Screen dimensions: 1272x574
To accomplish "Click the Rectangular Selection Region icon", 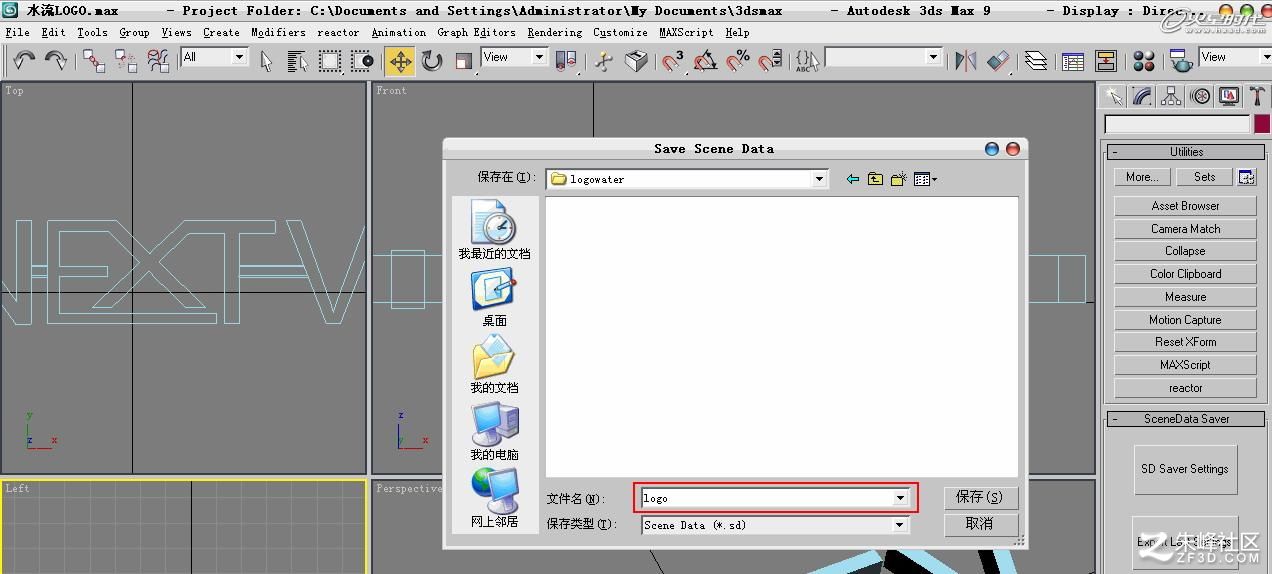I will (x=330, y=61).
